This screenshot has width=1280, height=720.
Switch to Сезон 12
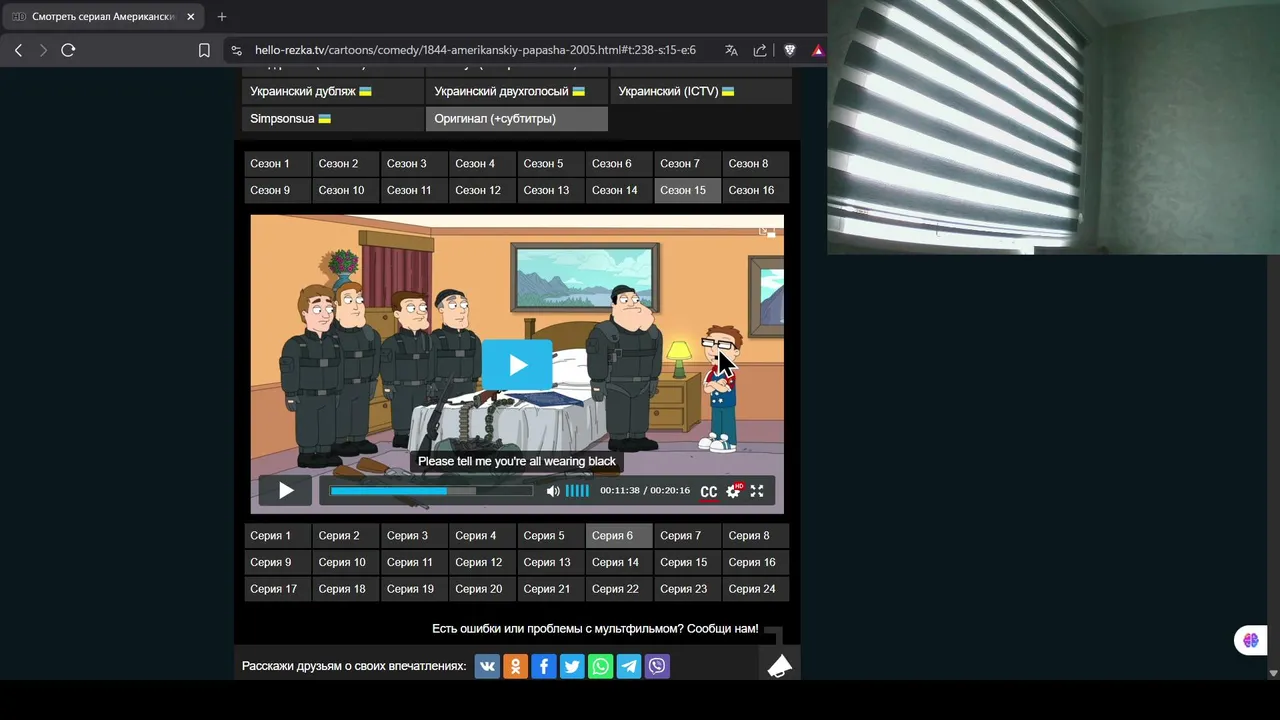coord(482,190)
